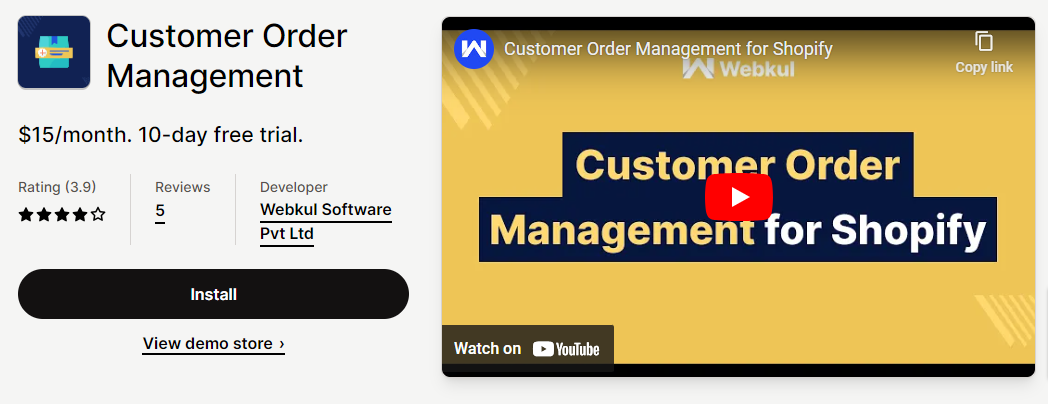1048x404 pixels.
Task: Play the YouTube video
Action: [x=739, y=197]
